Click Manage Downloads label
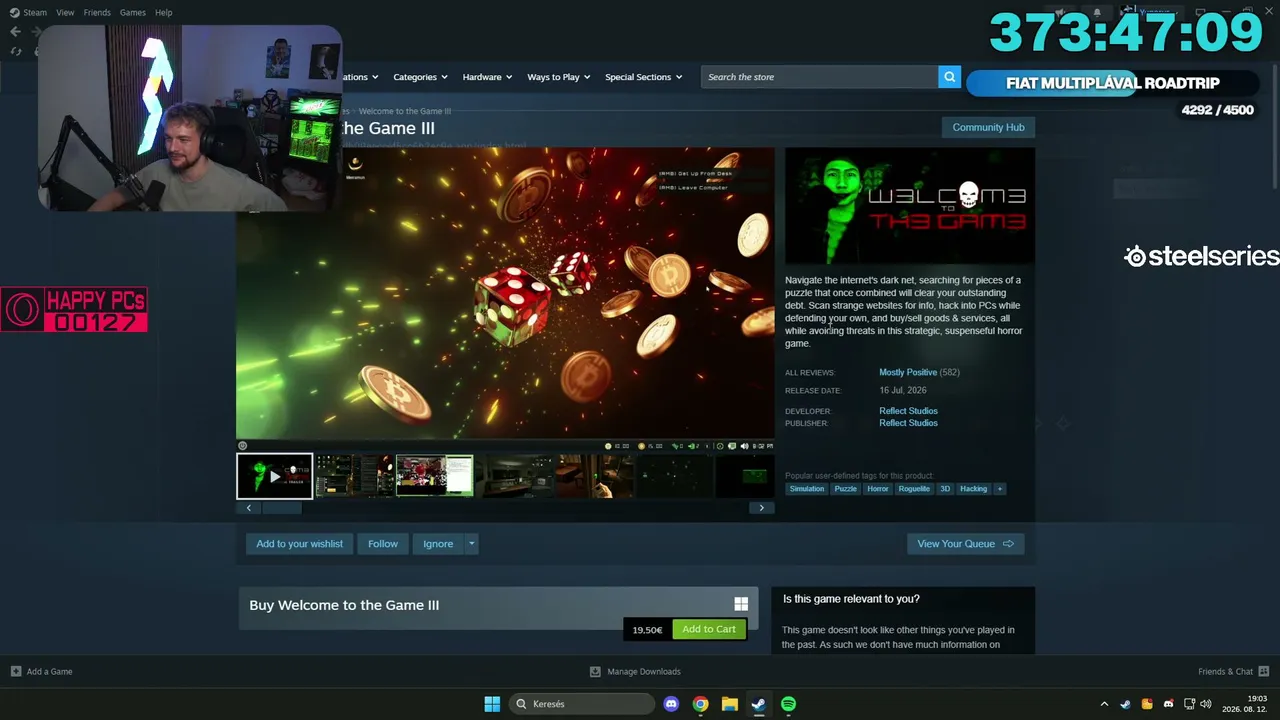This screenshot has width=1280, height=720. 644,672
